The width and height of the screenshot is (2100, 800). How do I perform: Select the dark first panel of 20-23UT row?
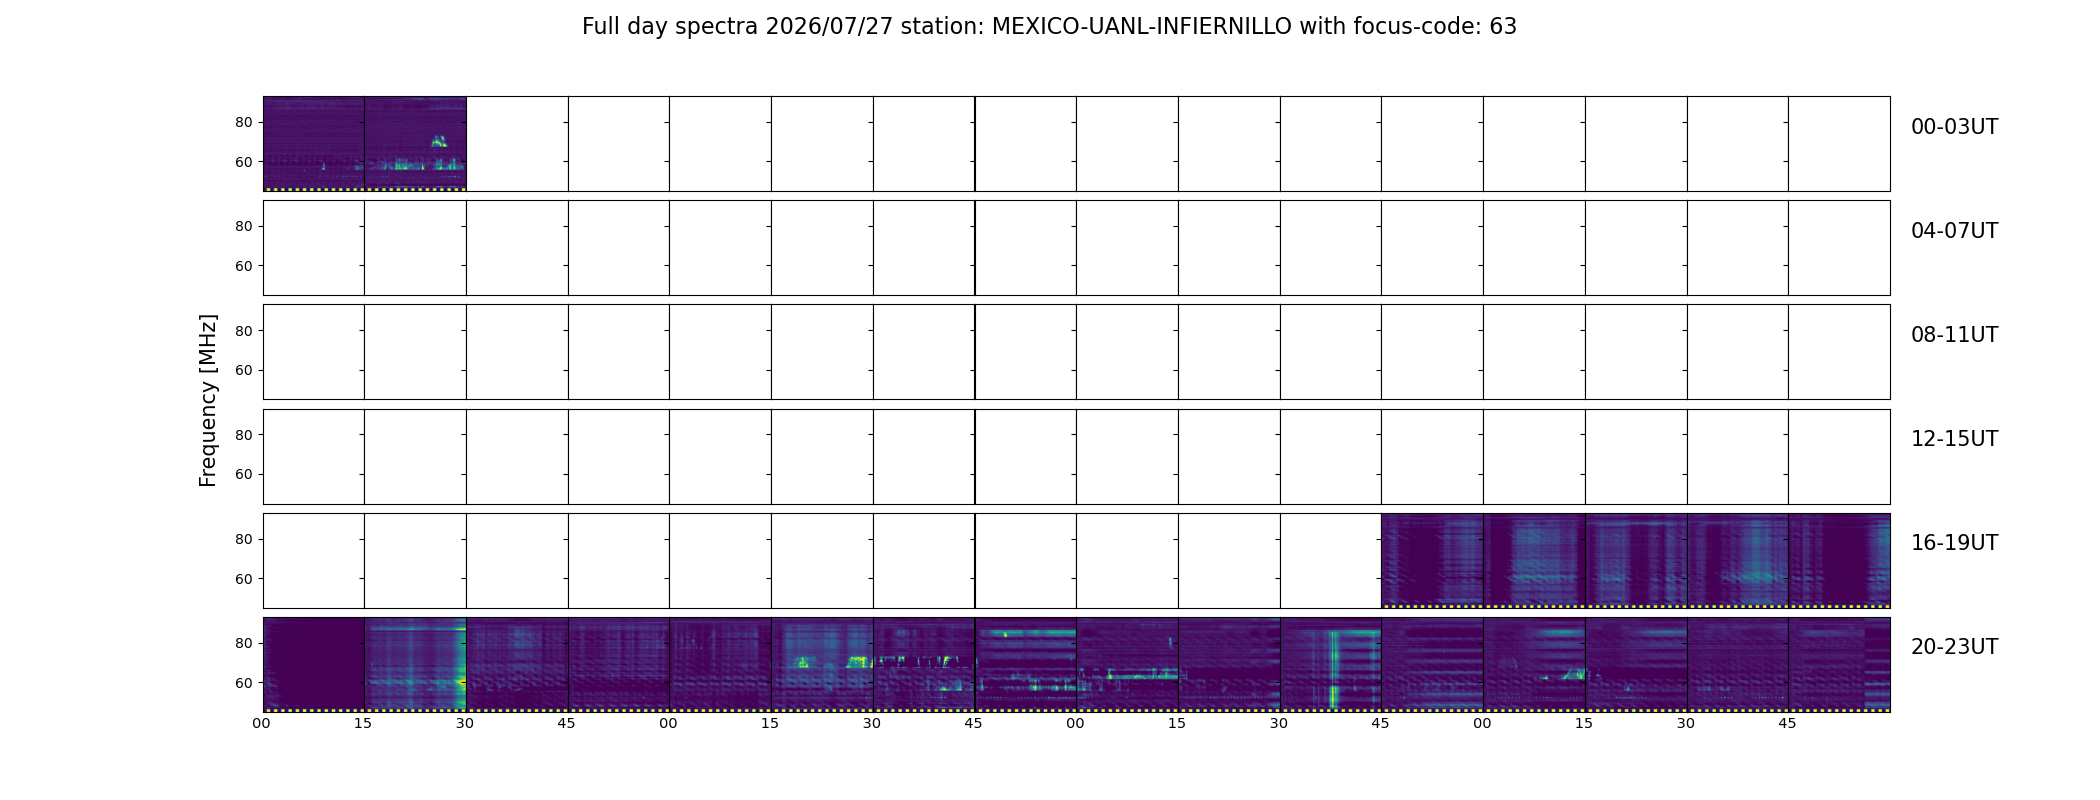point(314,664)
